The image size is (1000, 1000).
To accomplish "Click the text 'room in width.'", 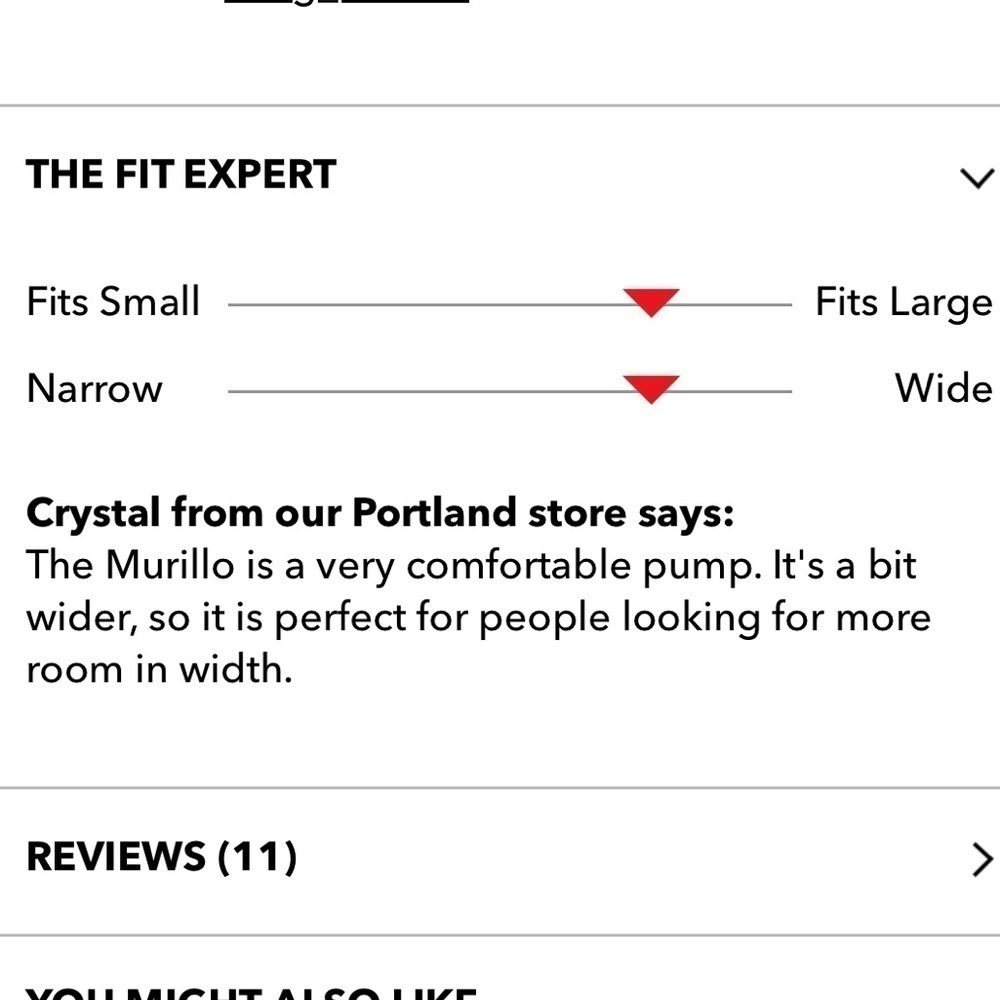I will click(x=159, y=669).
